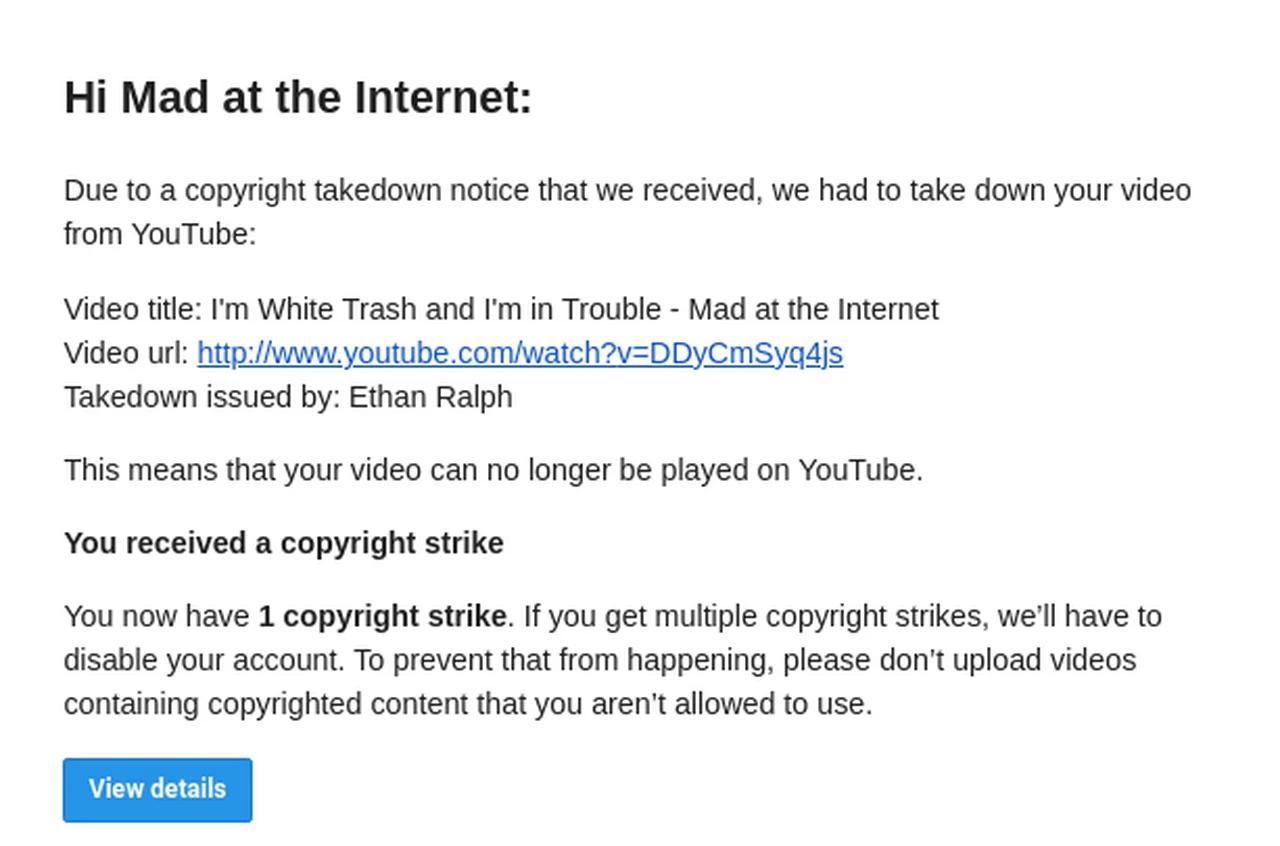Click "I'm White Trash and I'm in Trouble" title text
The width and height of the screenshot is (1280, 846).
tap(435, 309)
